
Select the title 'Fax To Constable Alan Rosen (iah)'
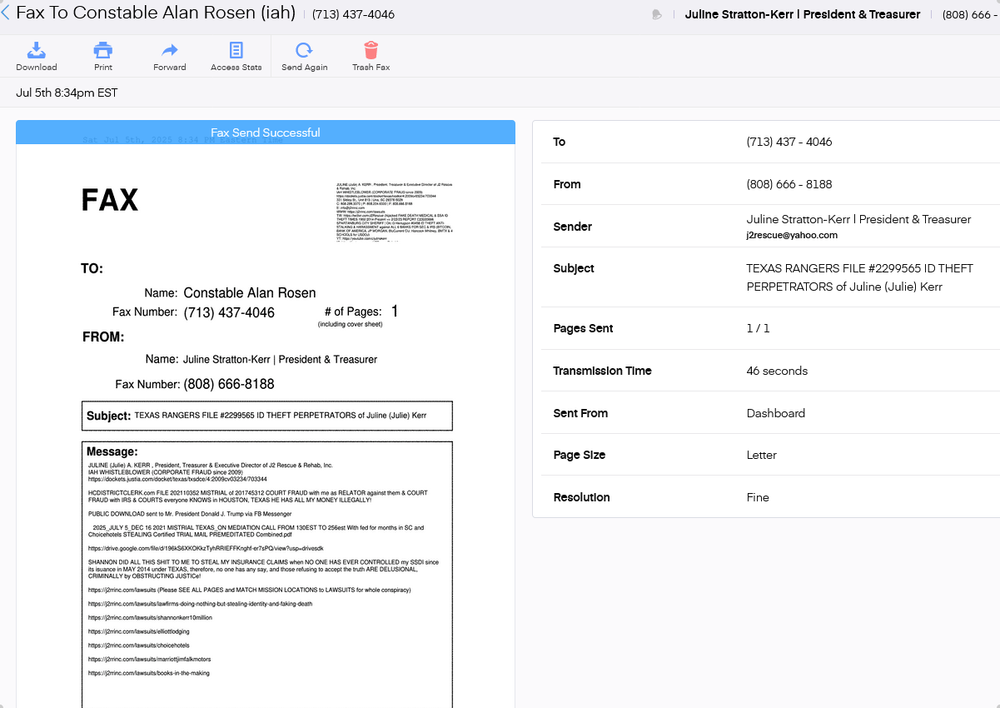(x=156, y=13)
